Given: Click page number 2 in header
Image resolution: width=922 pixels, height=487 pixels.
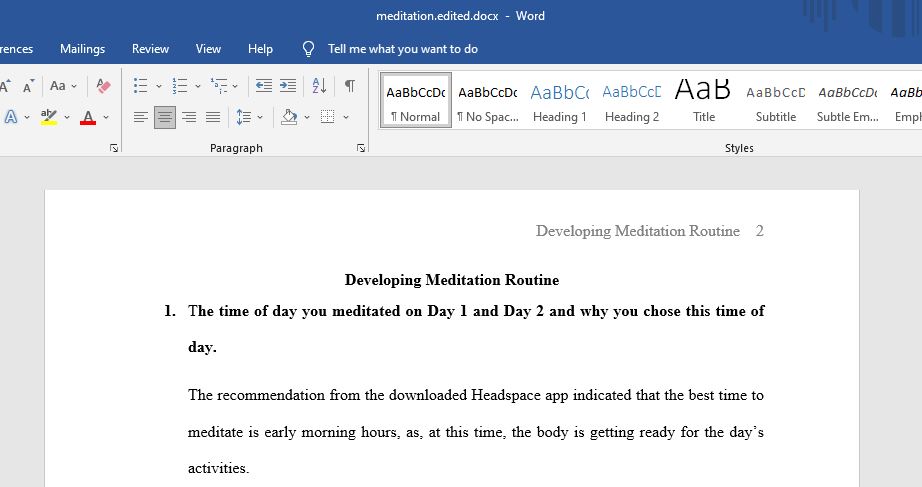Looking at the screenshot, I should click(760, 231).
